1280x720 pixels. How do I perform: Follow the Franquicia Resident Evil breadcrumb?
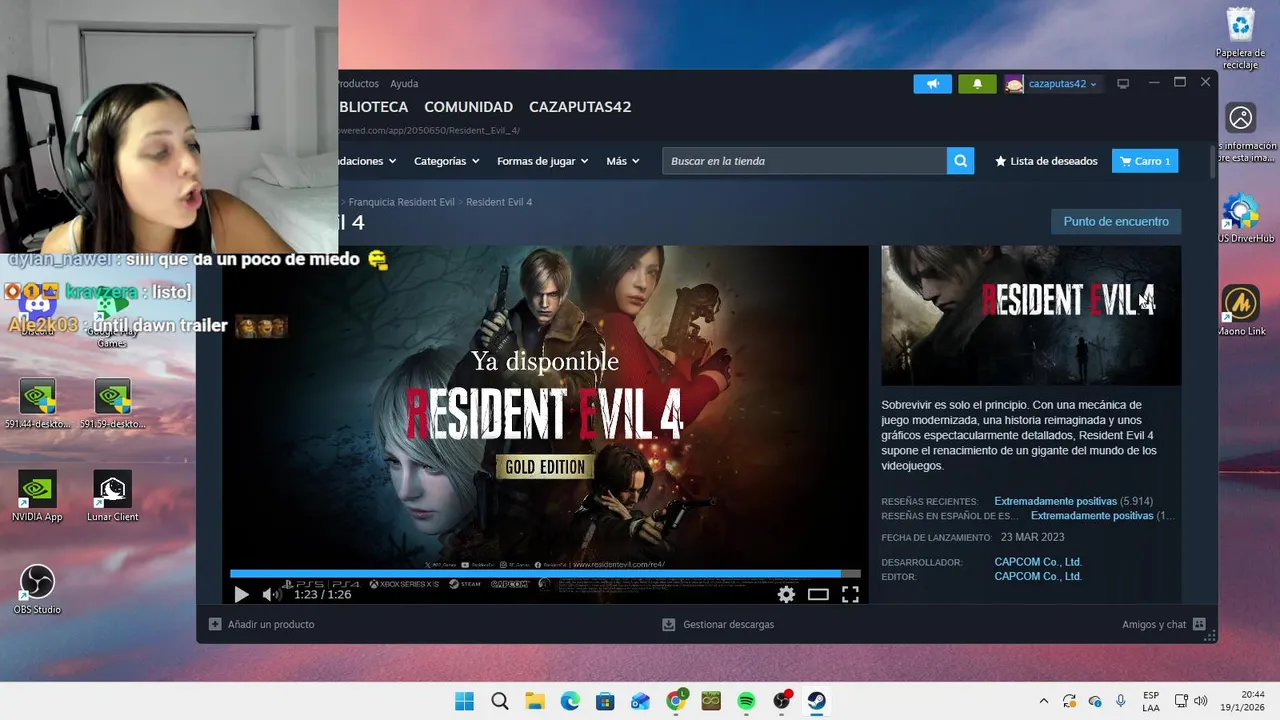pyautogui.click(x=401, y=202)
